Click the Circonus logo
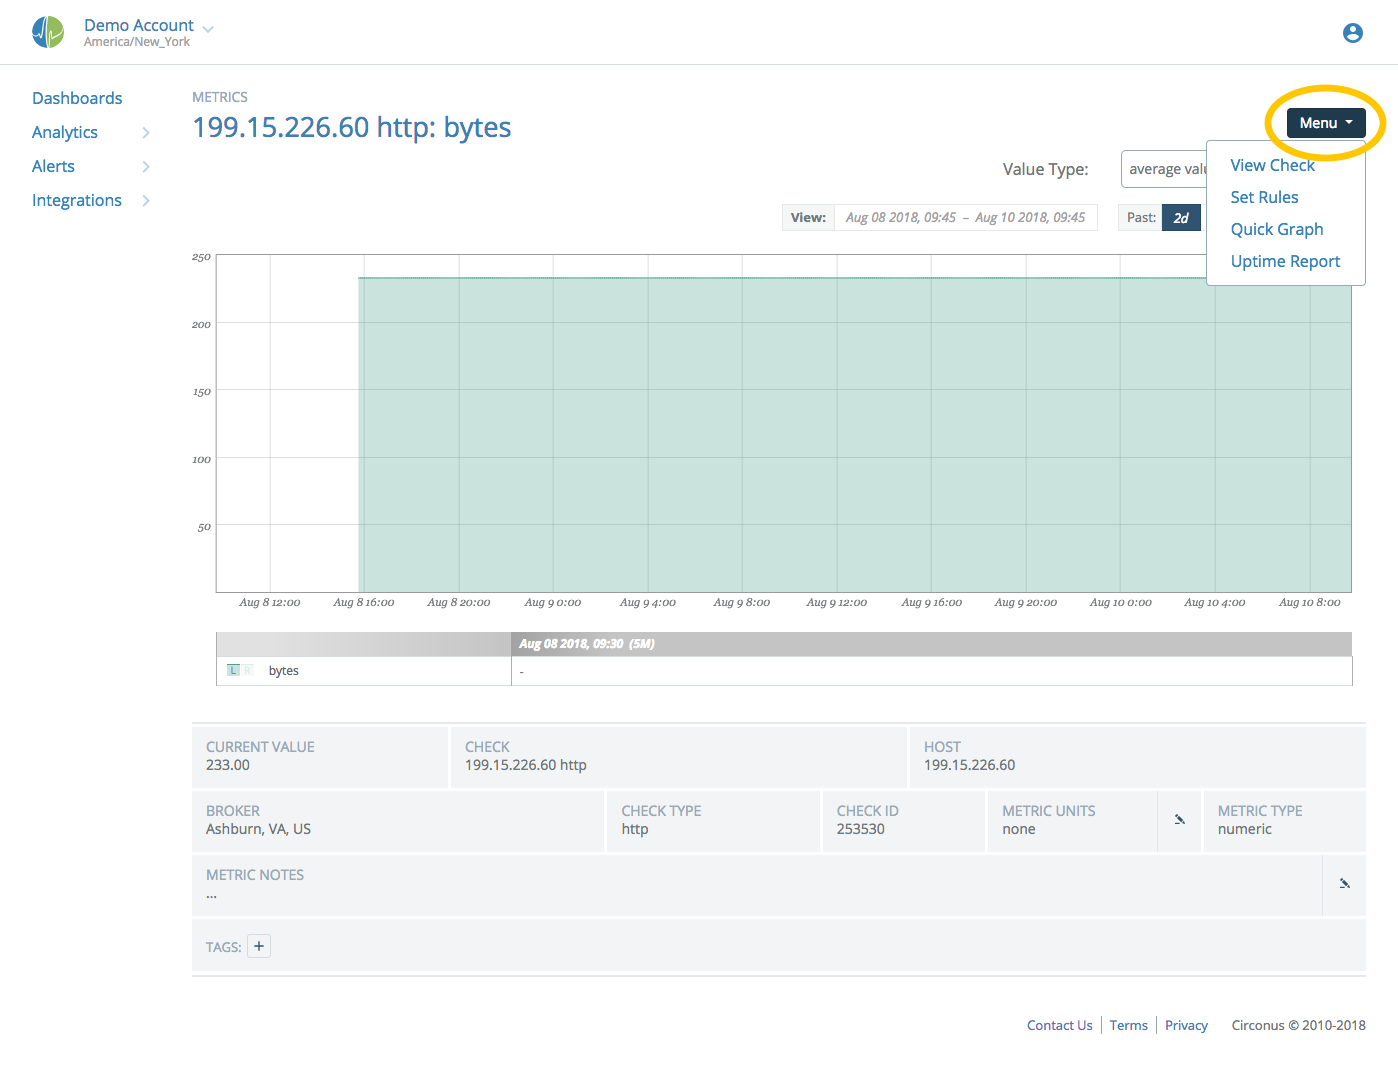Viewport: 1398px width, 1081px height. click(x=47, y=31)
